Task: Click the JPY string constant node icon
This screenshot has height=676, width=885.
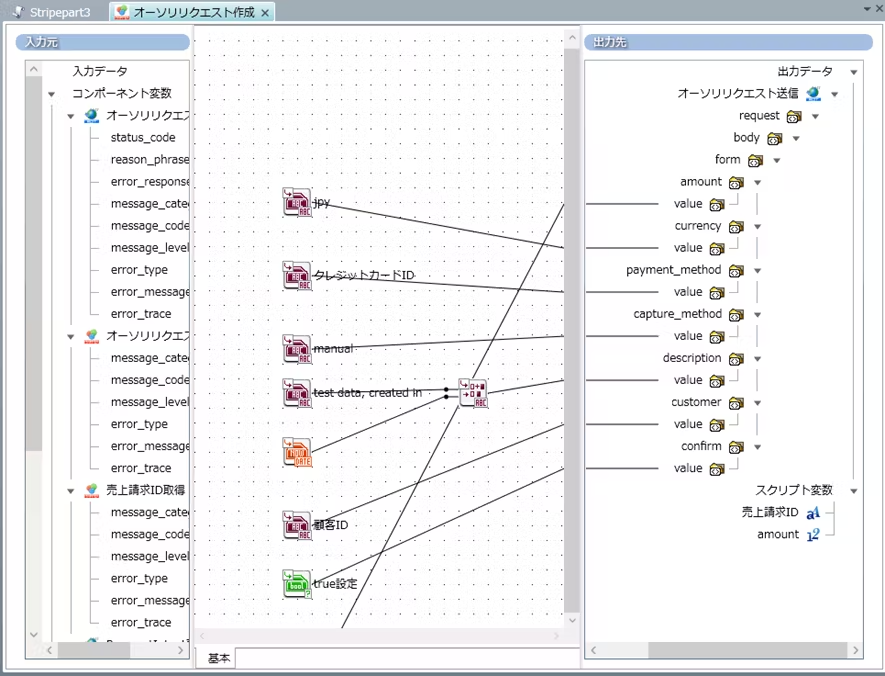Action: [297, 202]
